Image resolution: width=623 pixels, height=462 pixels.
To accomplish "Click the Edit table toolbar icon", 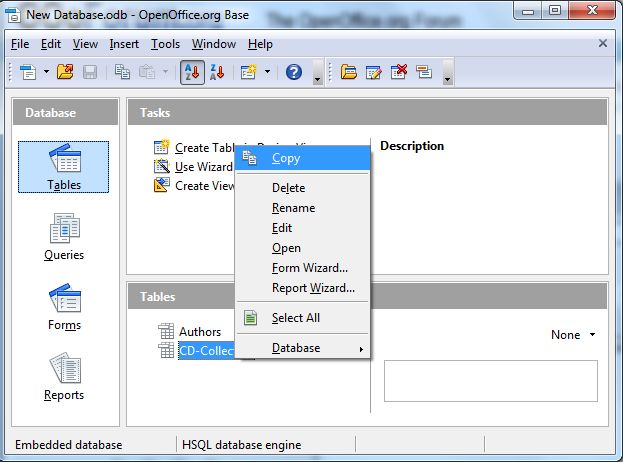I will pyautogui.click(x=374, y=72).
